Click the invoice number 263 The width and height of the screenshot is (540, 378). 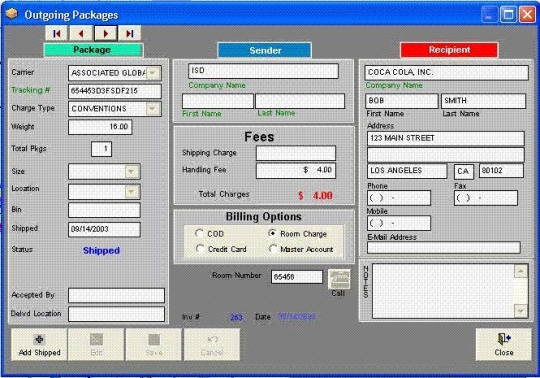pos(236,317)
